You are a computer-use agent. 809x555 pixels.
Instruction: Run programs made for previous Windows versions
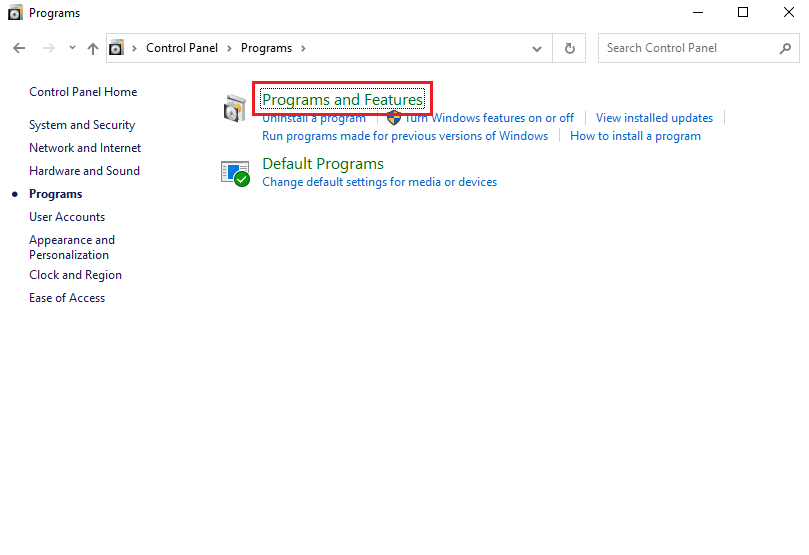[x=405, y=136]
